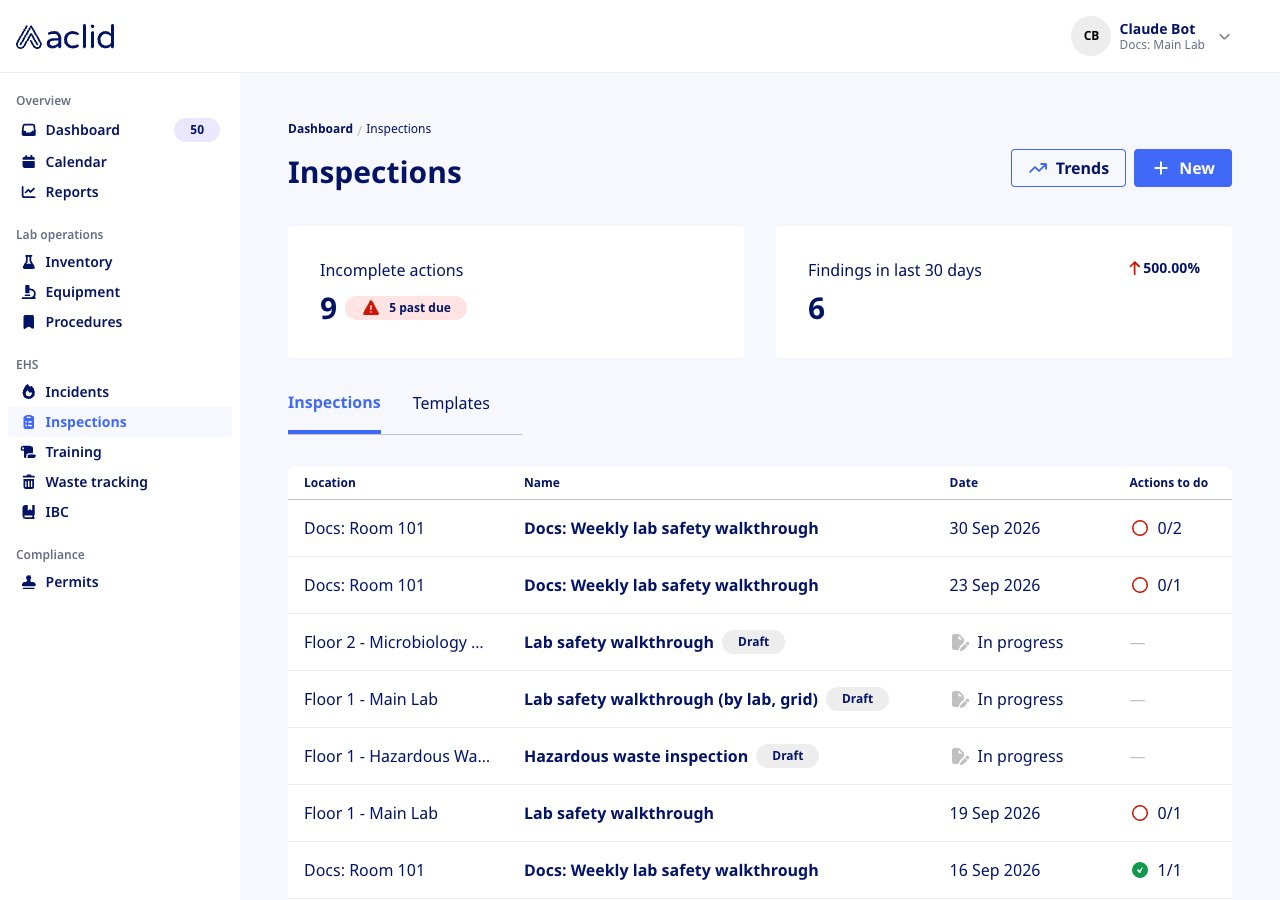Image resolution: width=1280 pixels, height=900 pixels.
Task: Click the Inspections clipboard icon
Action: click(x=29, y=422)
